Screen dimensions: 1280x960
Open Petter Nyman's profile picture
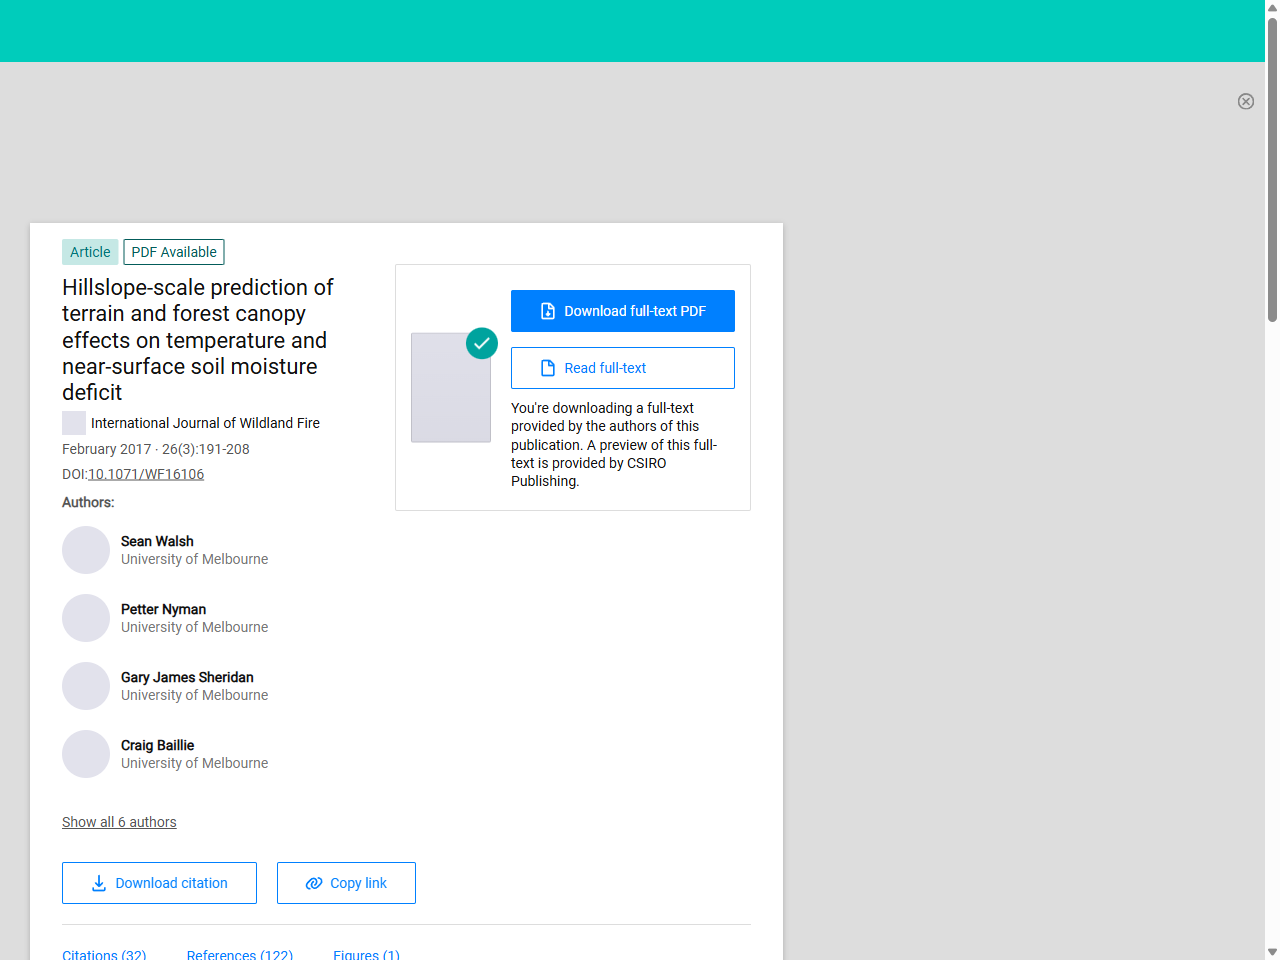(86, 618)
